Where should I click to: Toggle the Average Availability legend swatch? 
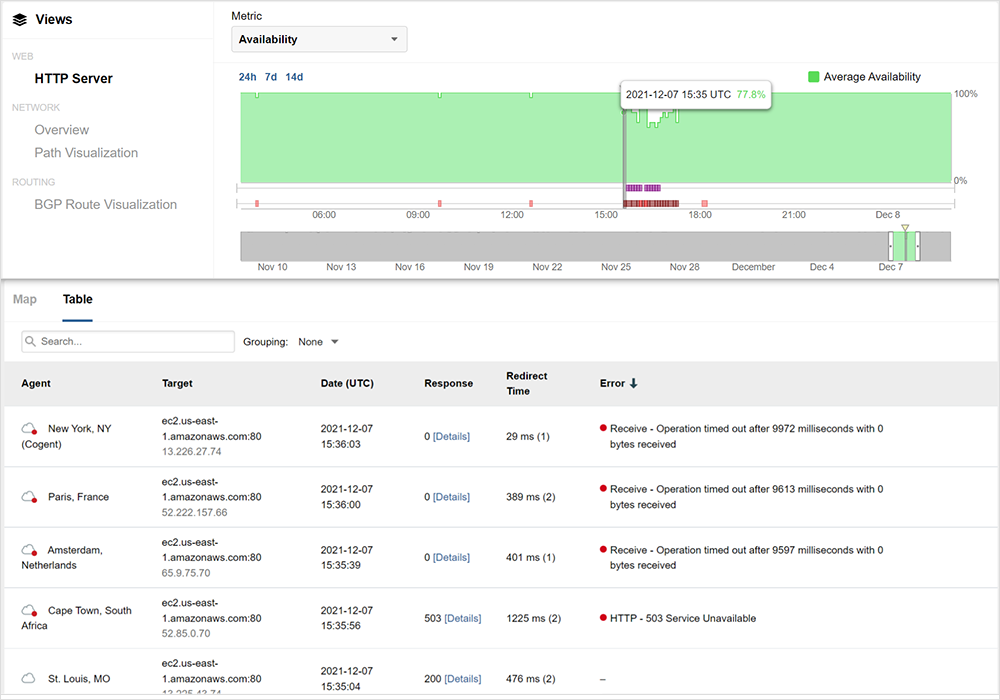coord(814,77)
